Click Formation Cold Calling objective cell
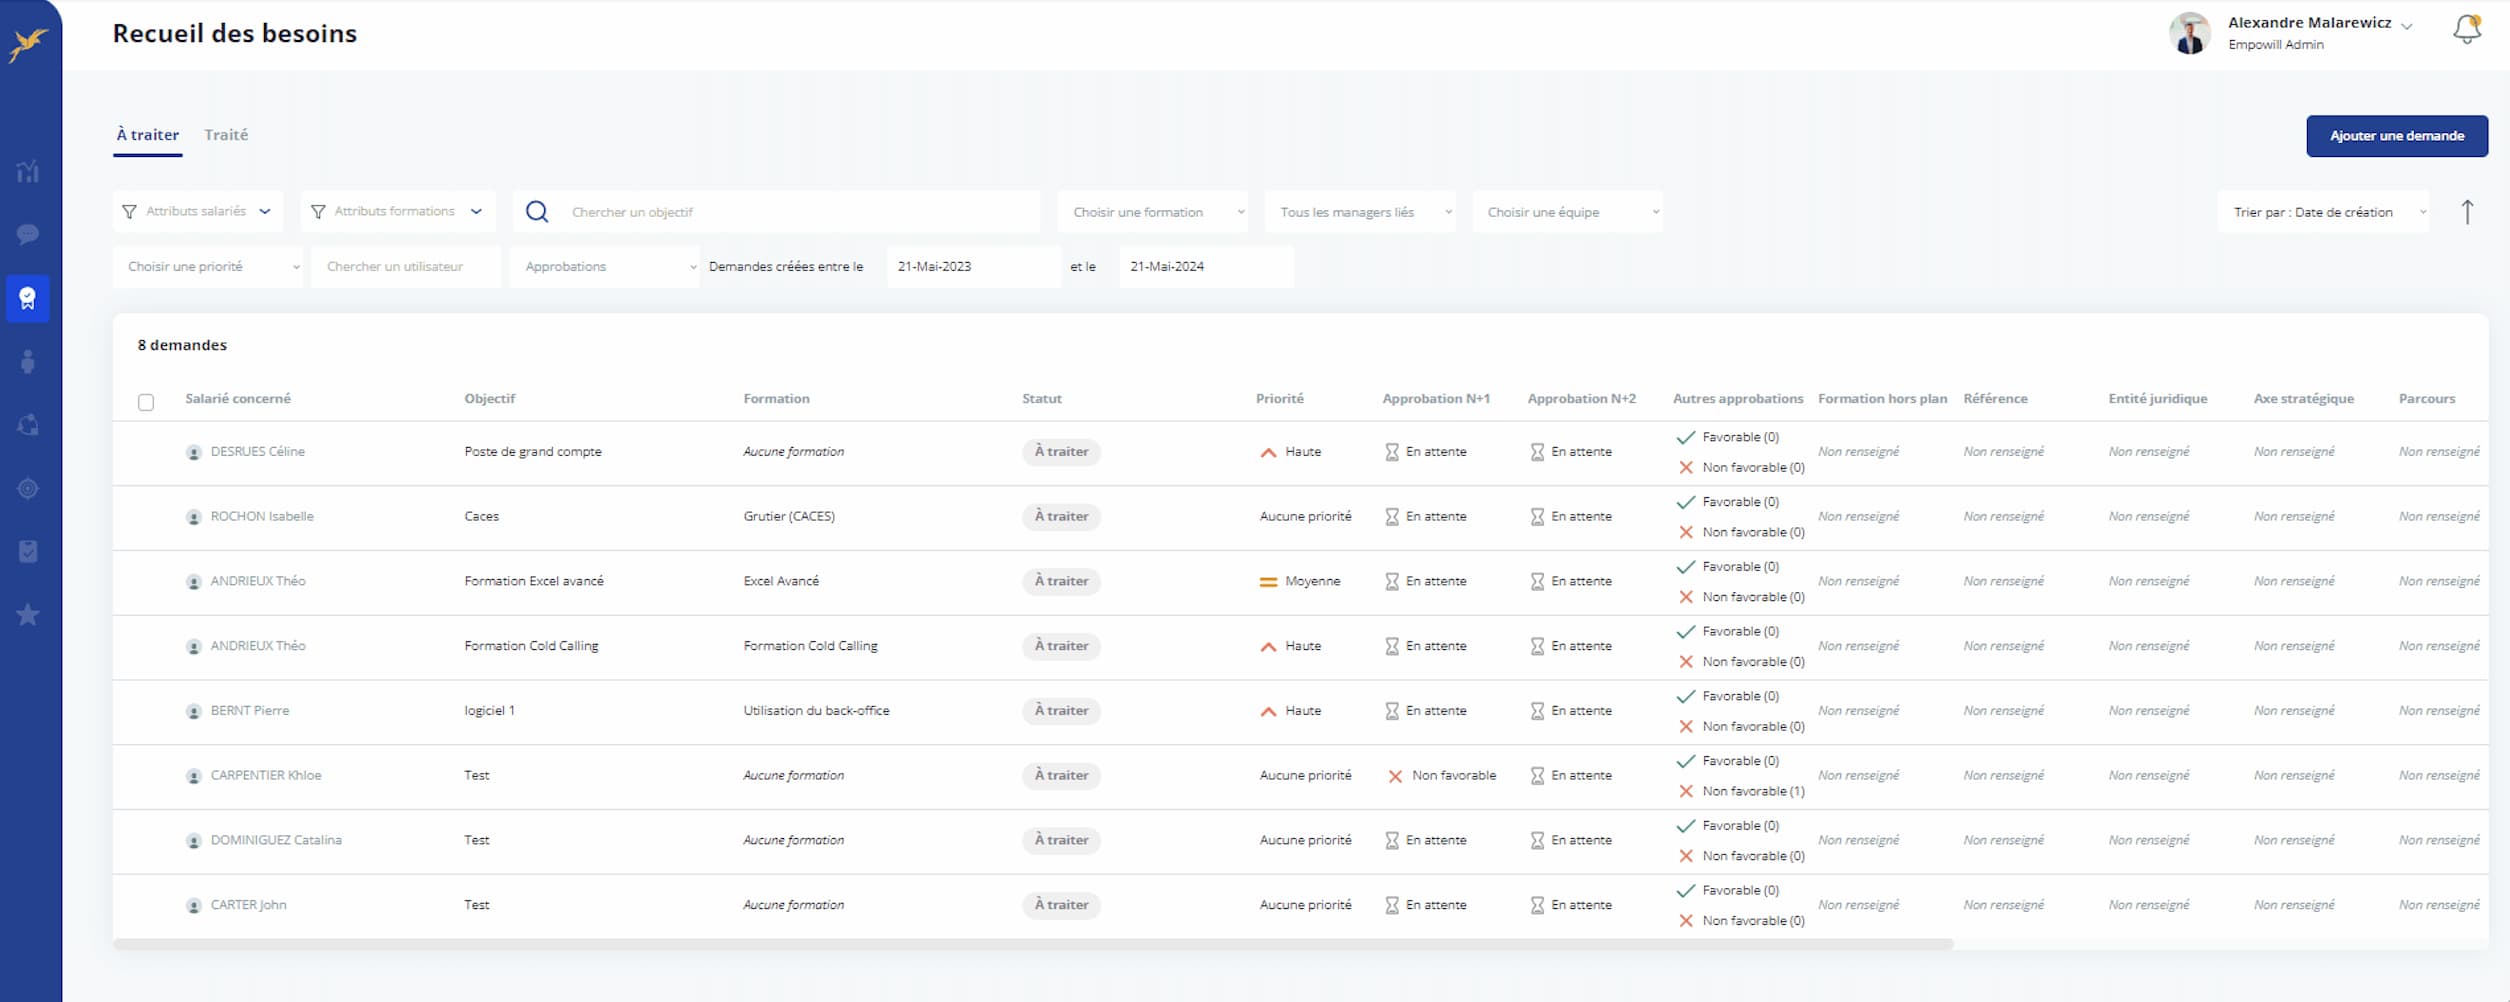 (531, 646)
